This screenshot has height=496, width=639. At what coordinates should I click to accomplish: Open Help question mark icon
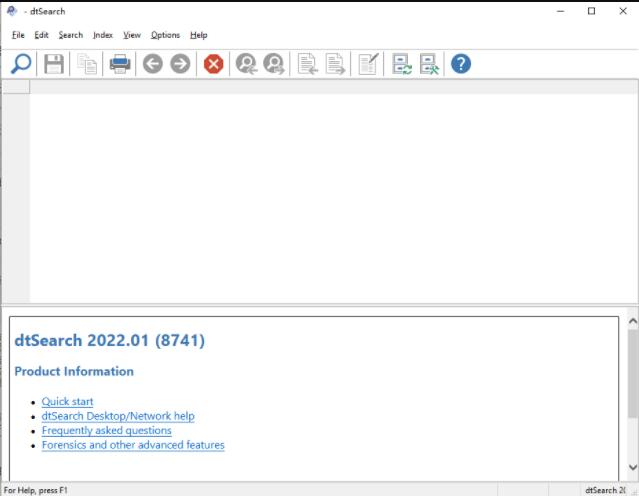tap(461, 64)
